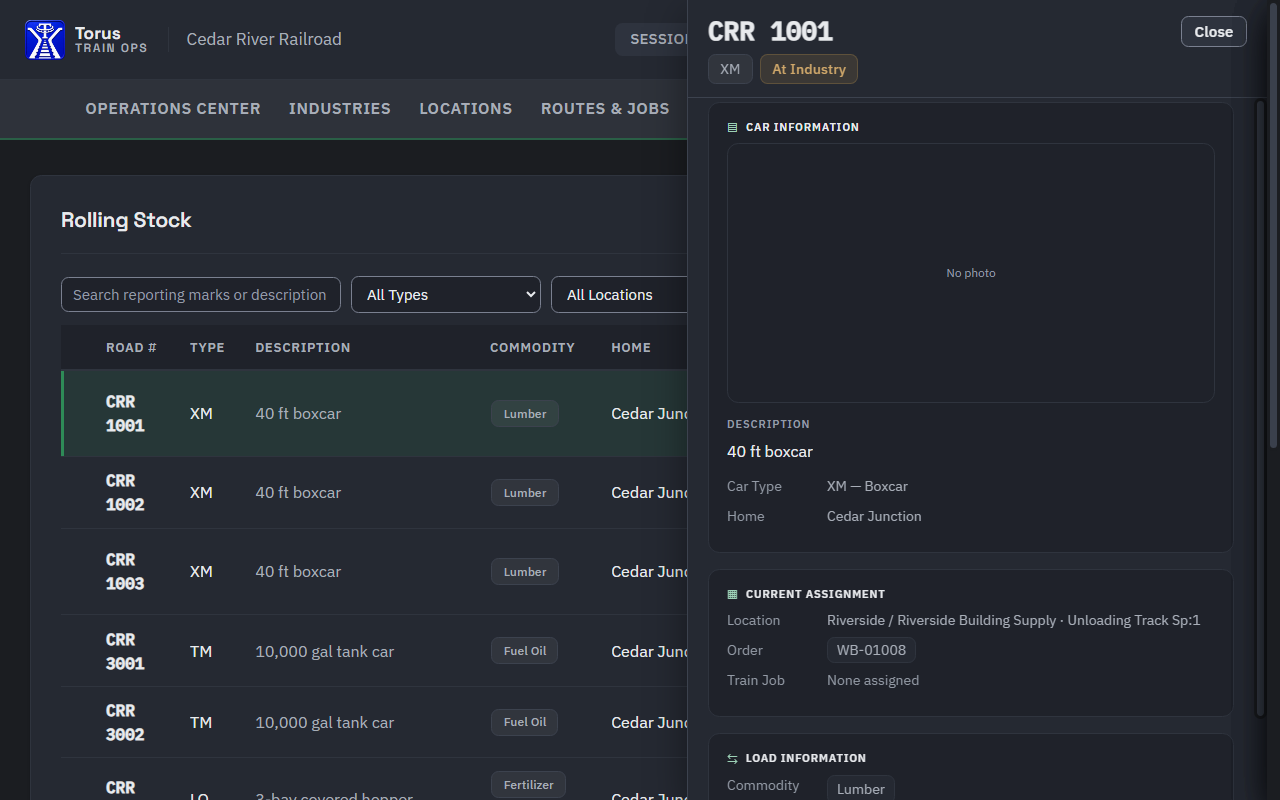
Task: Click the Car Information section icon
Action: (732, 127)
